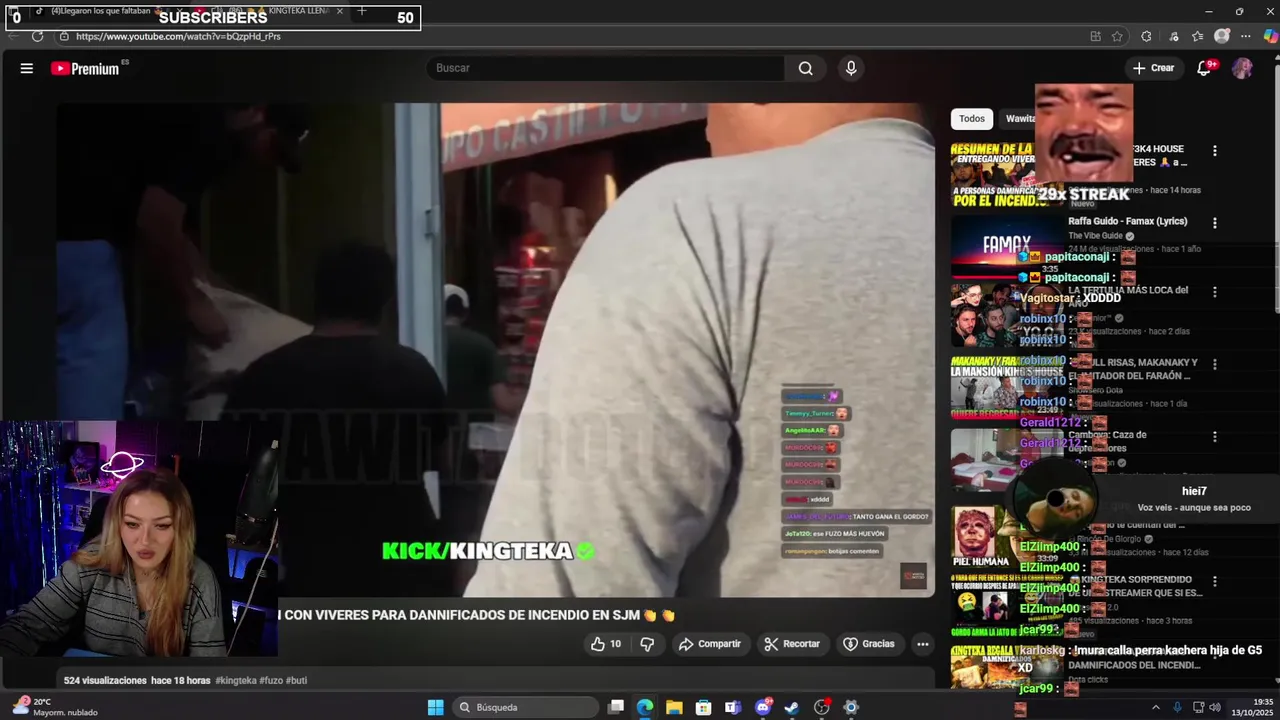The width and height of the screenshot is (1280, 720).
Task: Open Microsoft Edge from taskbar
Action: point(645,707)
